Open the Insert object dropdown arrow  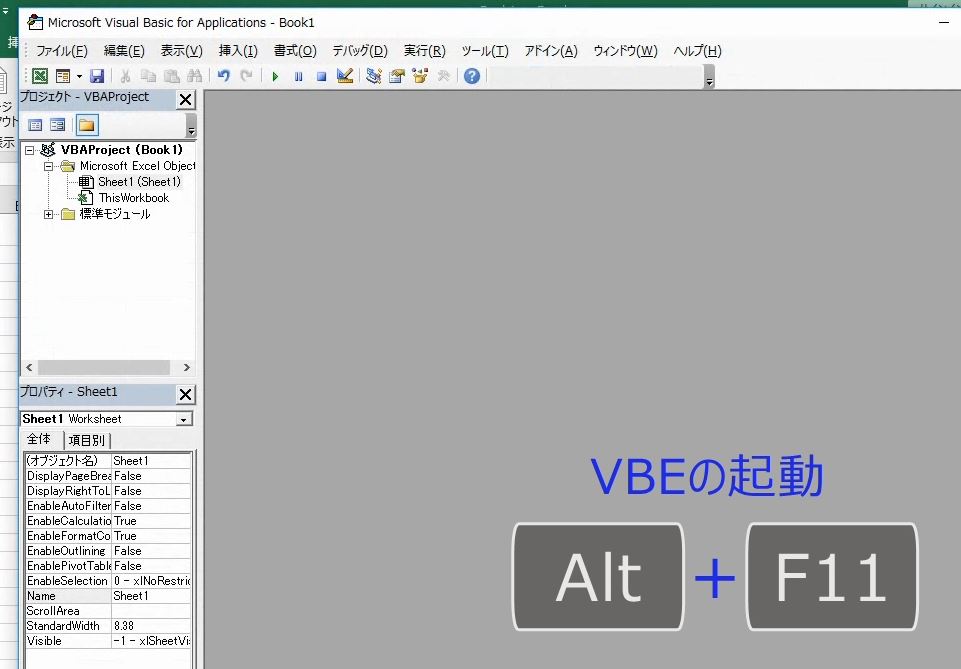pos(79,76)
